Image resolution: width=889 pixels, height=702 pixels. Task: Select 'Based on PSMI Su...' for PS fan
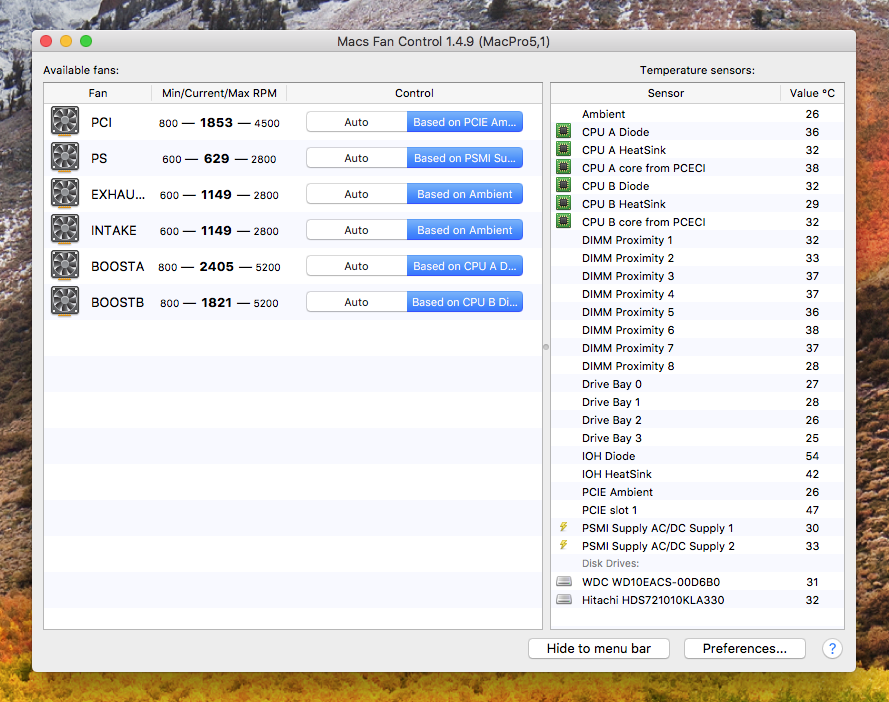click(x=465, y=158)
